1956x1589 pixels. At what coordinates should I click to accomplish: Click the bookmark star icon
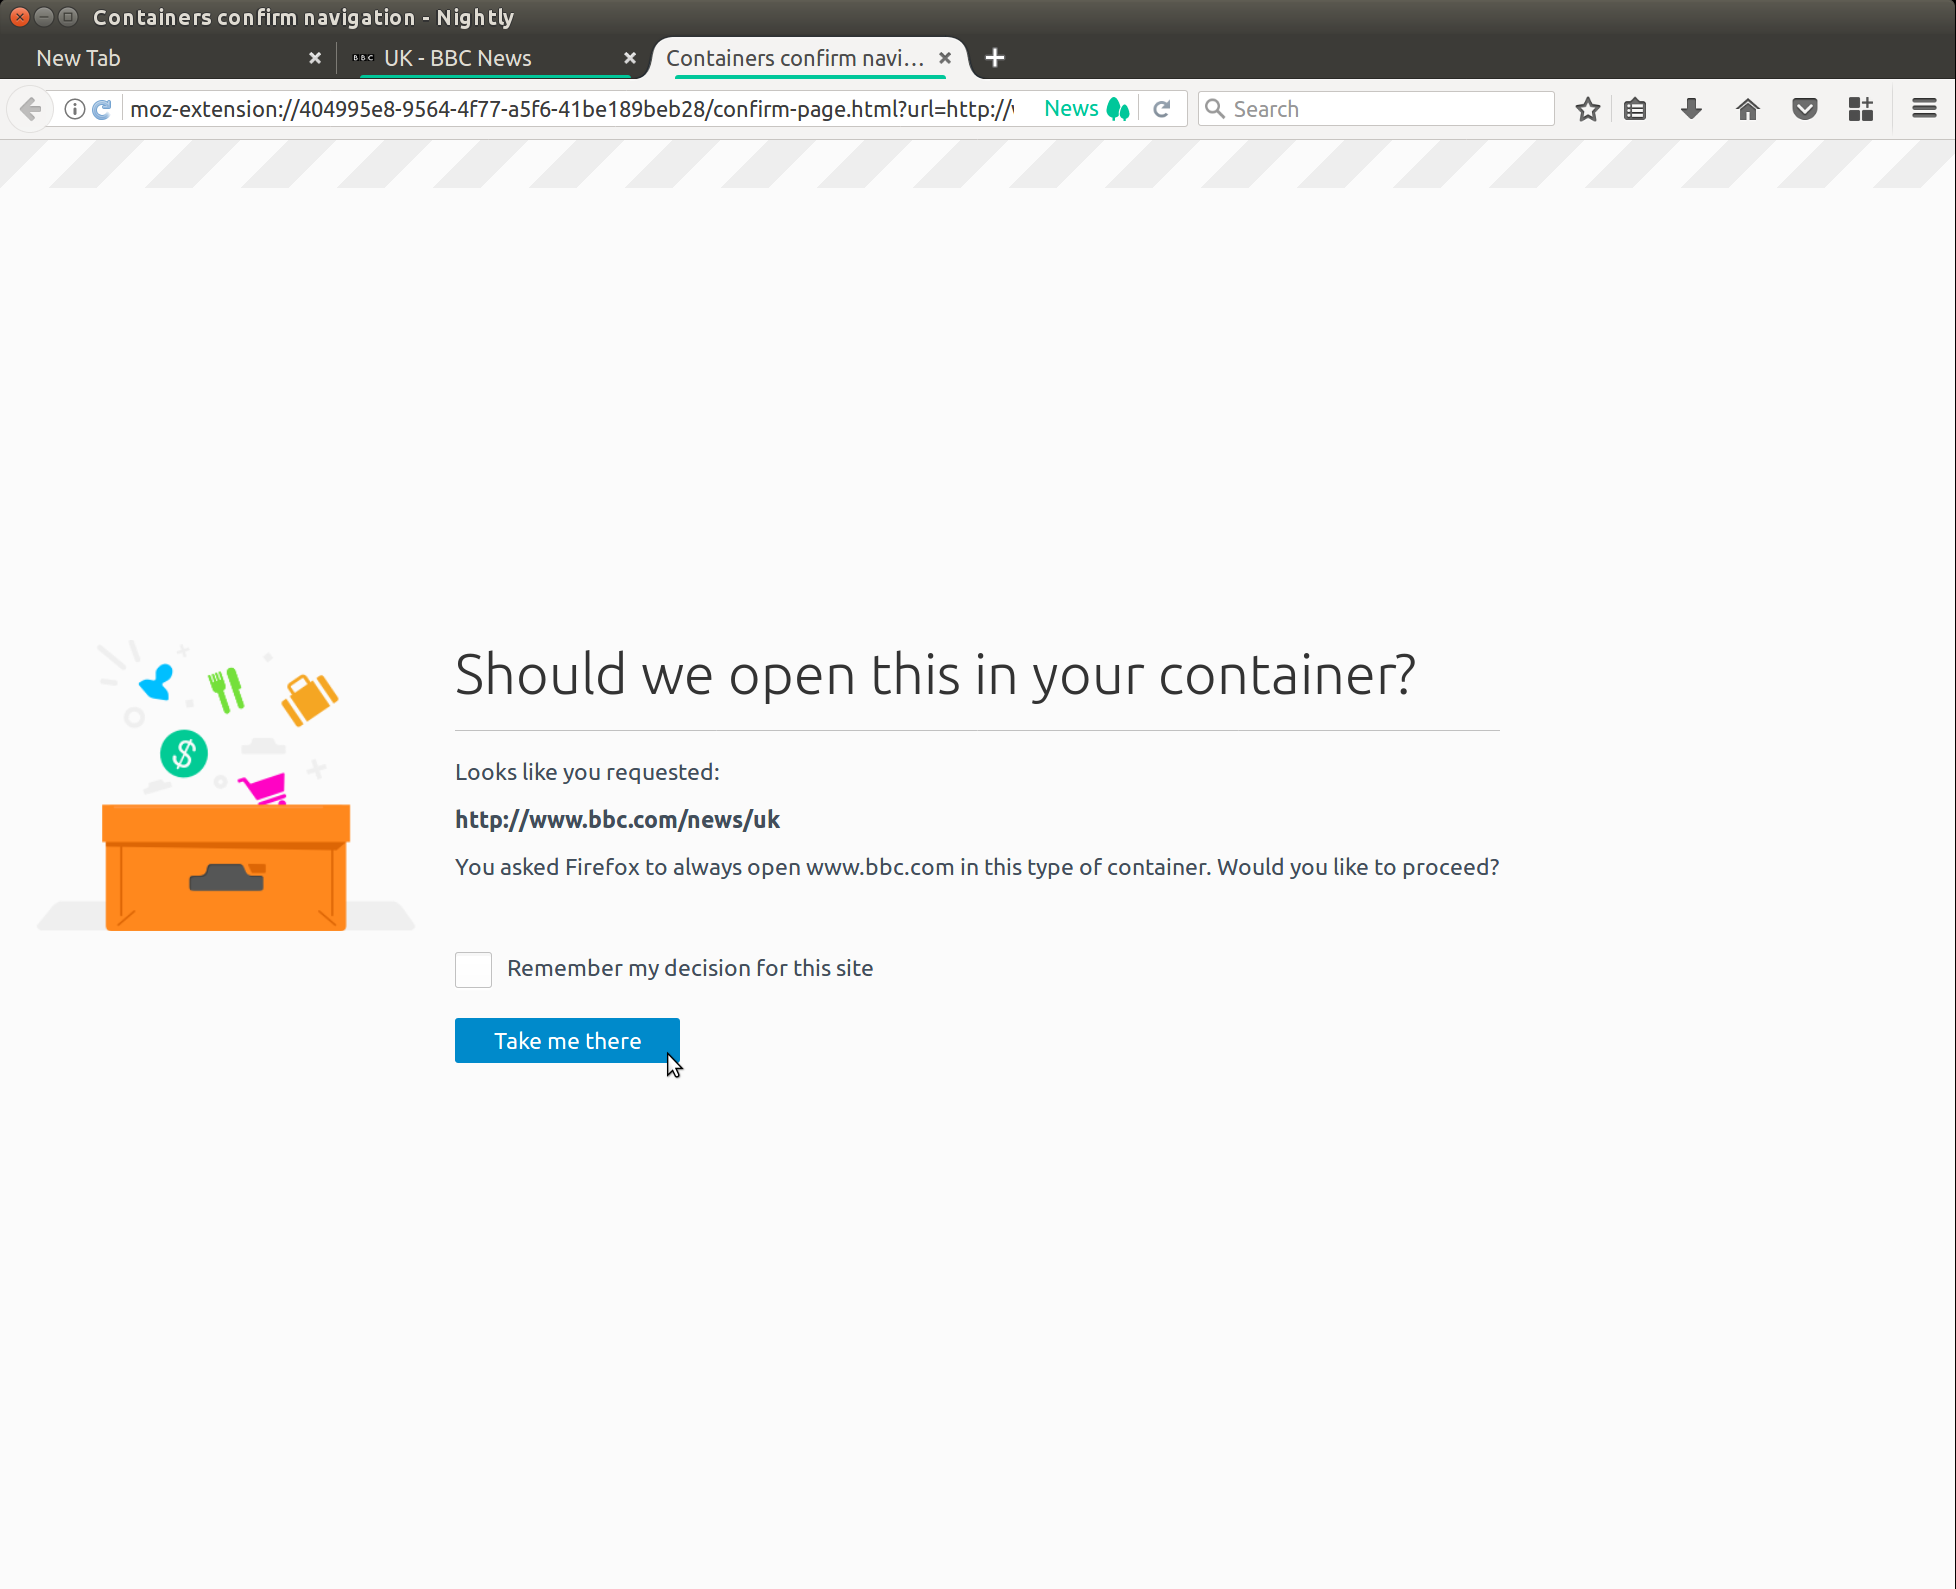click(1586, 109)
